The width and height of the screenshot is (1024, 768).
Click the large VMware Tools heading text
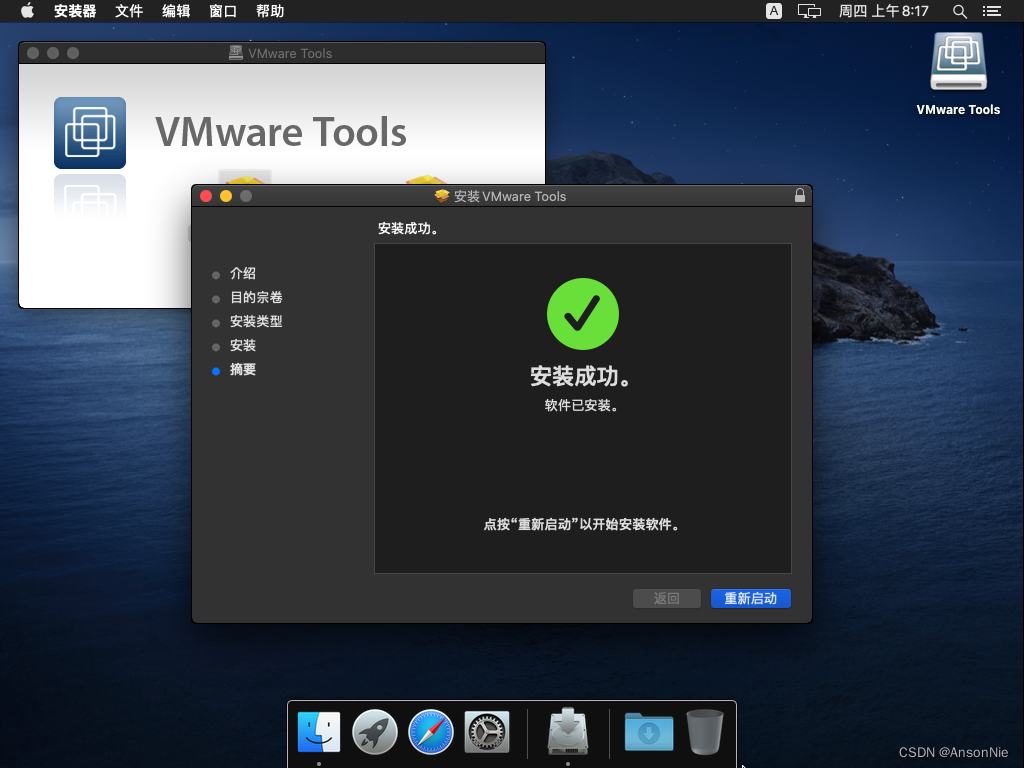(x=281, y=133)
